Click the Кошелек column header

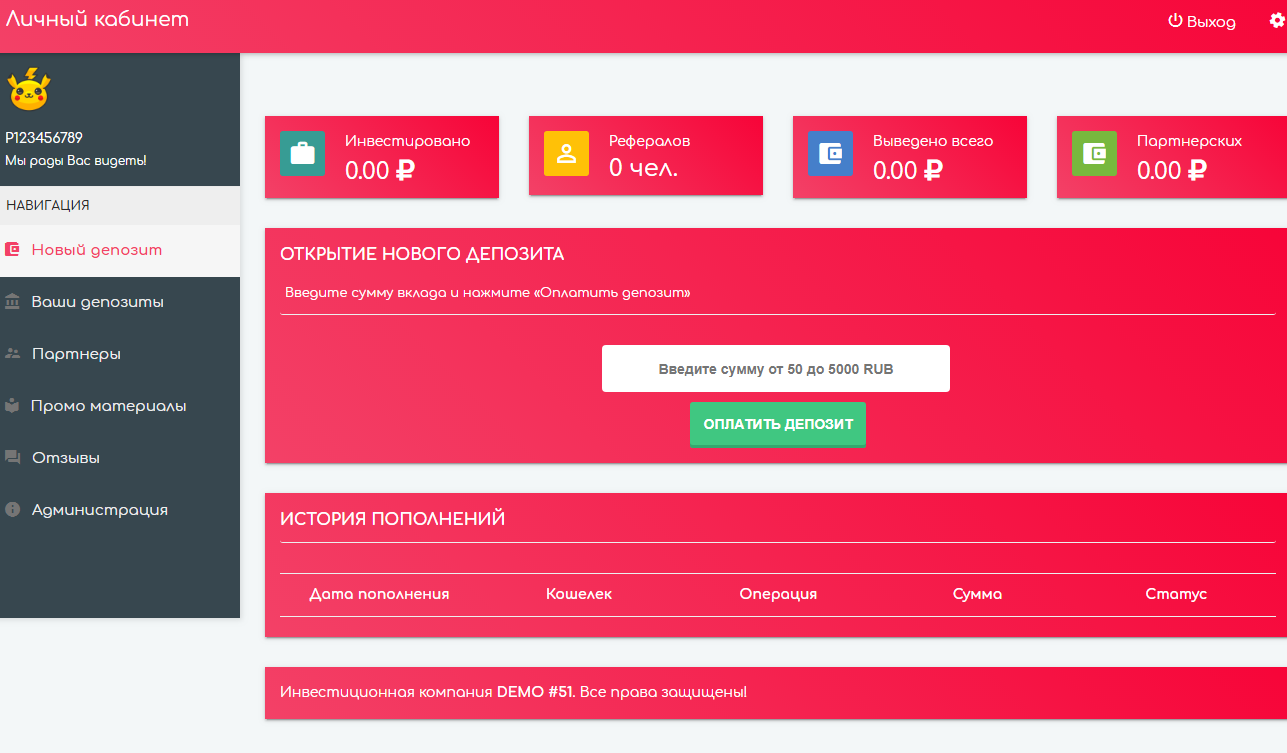(x=579, y=594)
